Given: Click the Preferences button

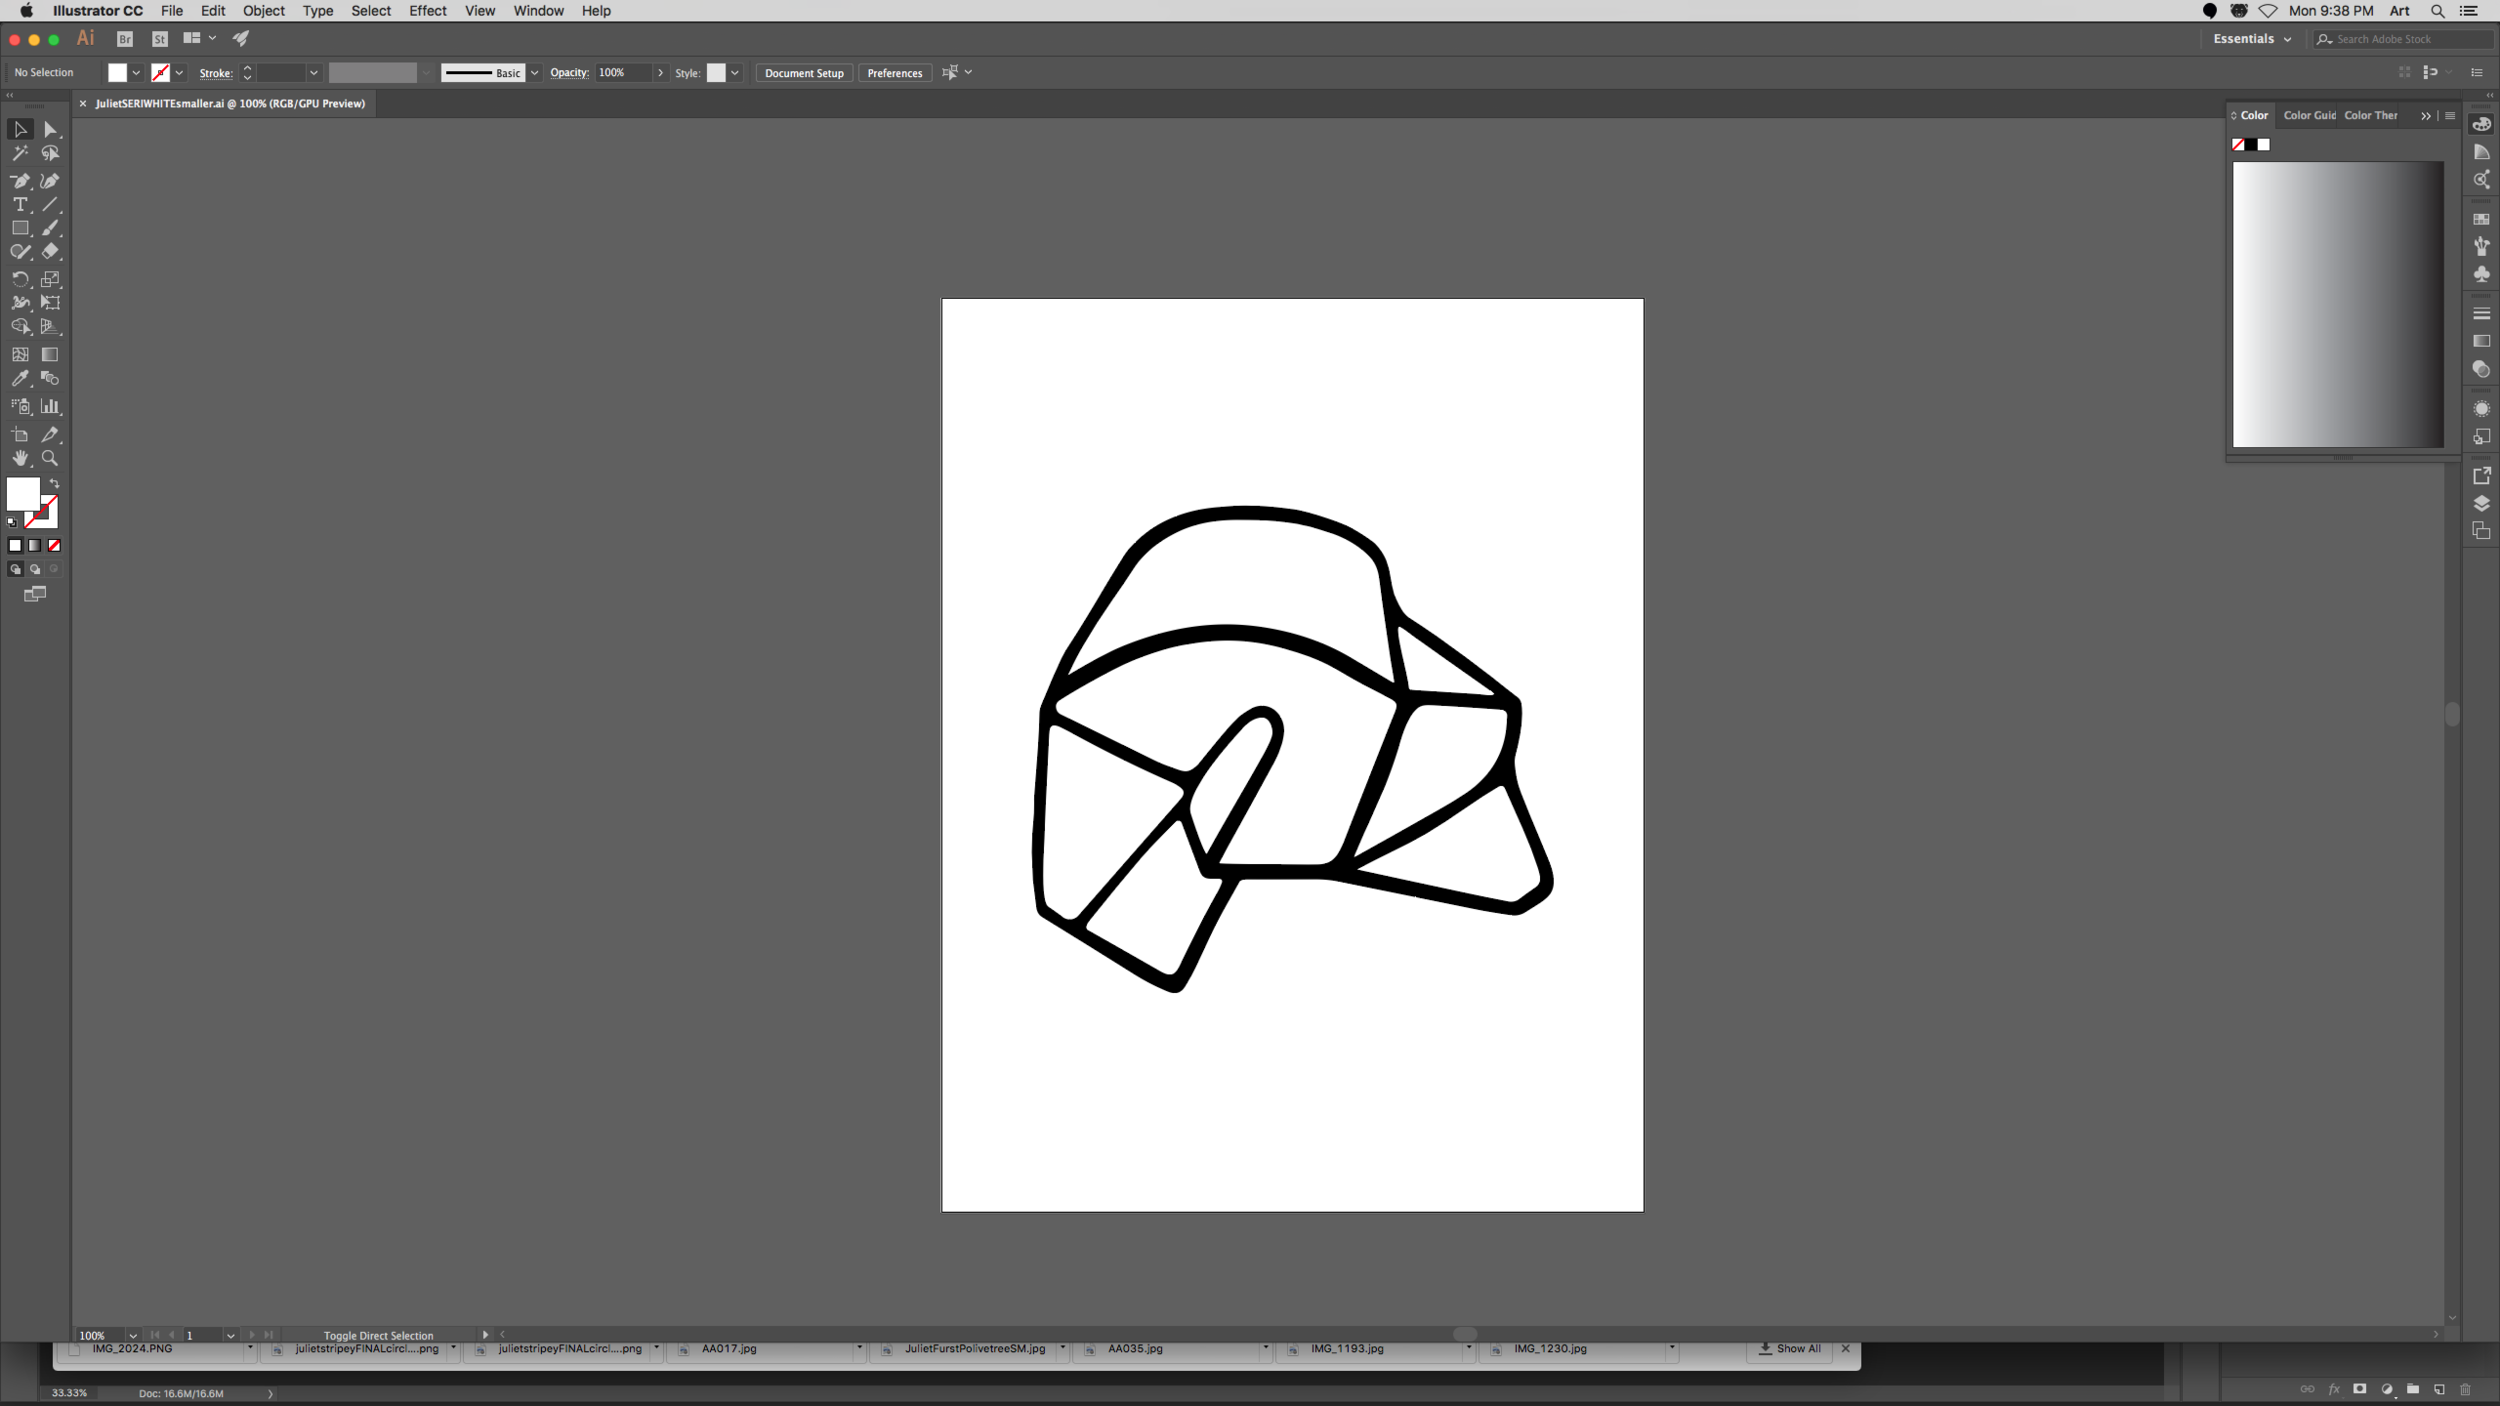Looking at the screenshot, I should (x=895, y=73).
